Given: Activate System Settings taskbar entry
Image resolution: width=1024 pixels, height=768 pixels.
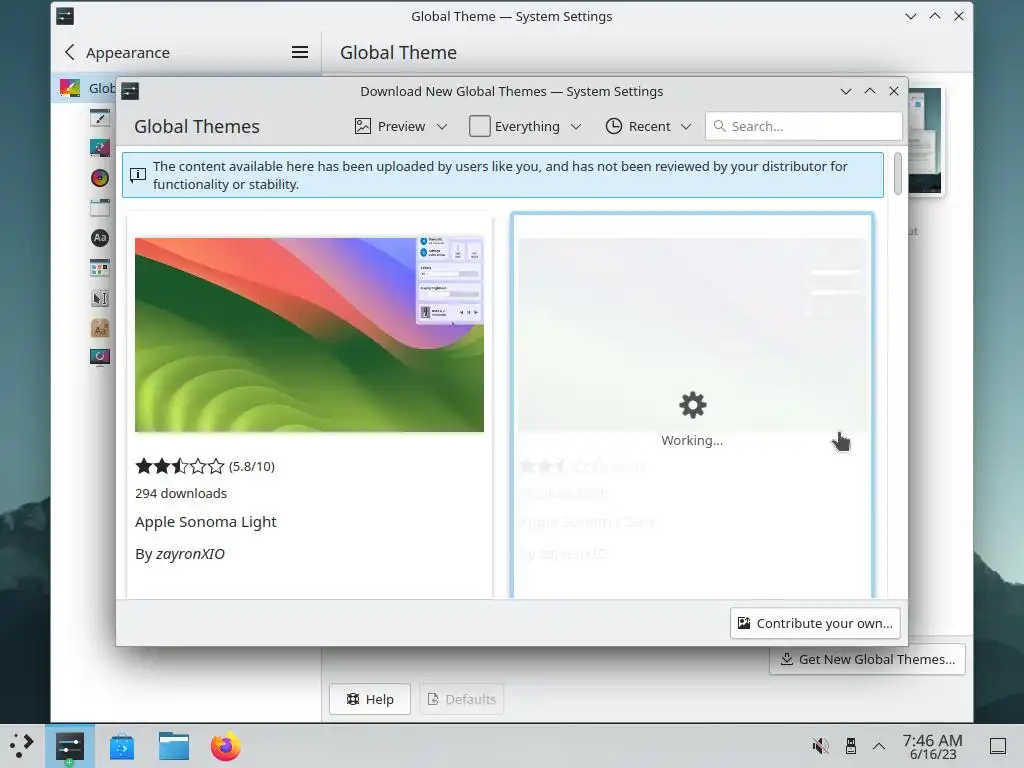Looking at the screenshot, I should point(70,746).
